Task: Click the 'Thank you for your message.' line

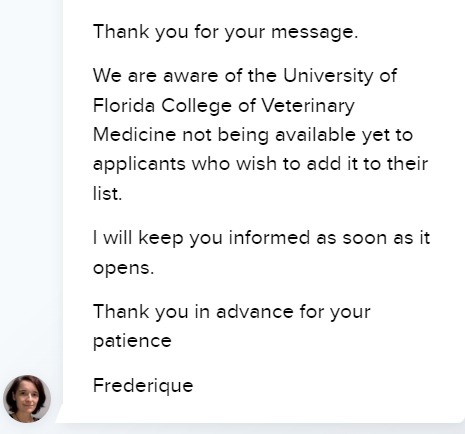Action: (225, 32)
